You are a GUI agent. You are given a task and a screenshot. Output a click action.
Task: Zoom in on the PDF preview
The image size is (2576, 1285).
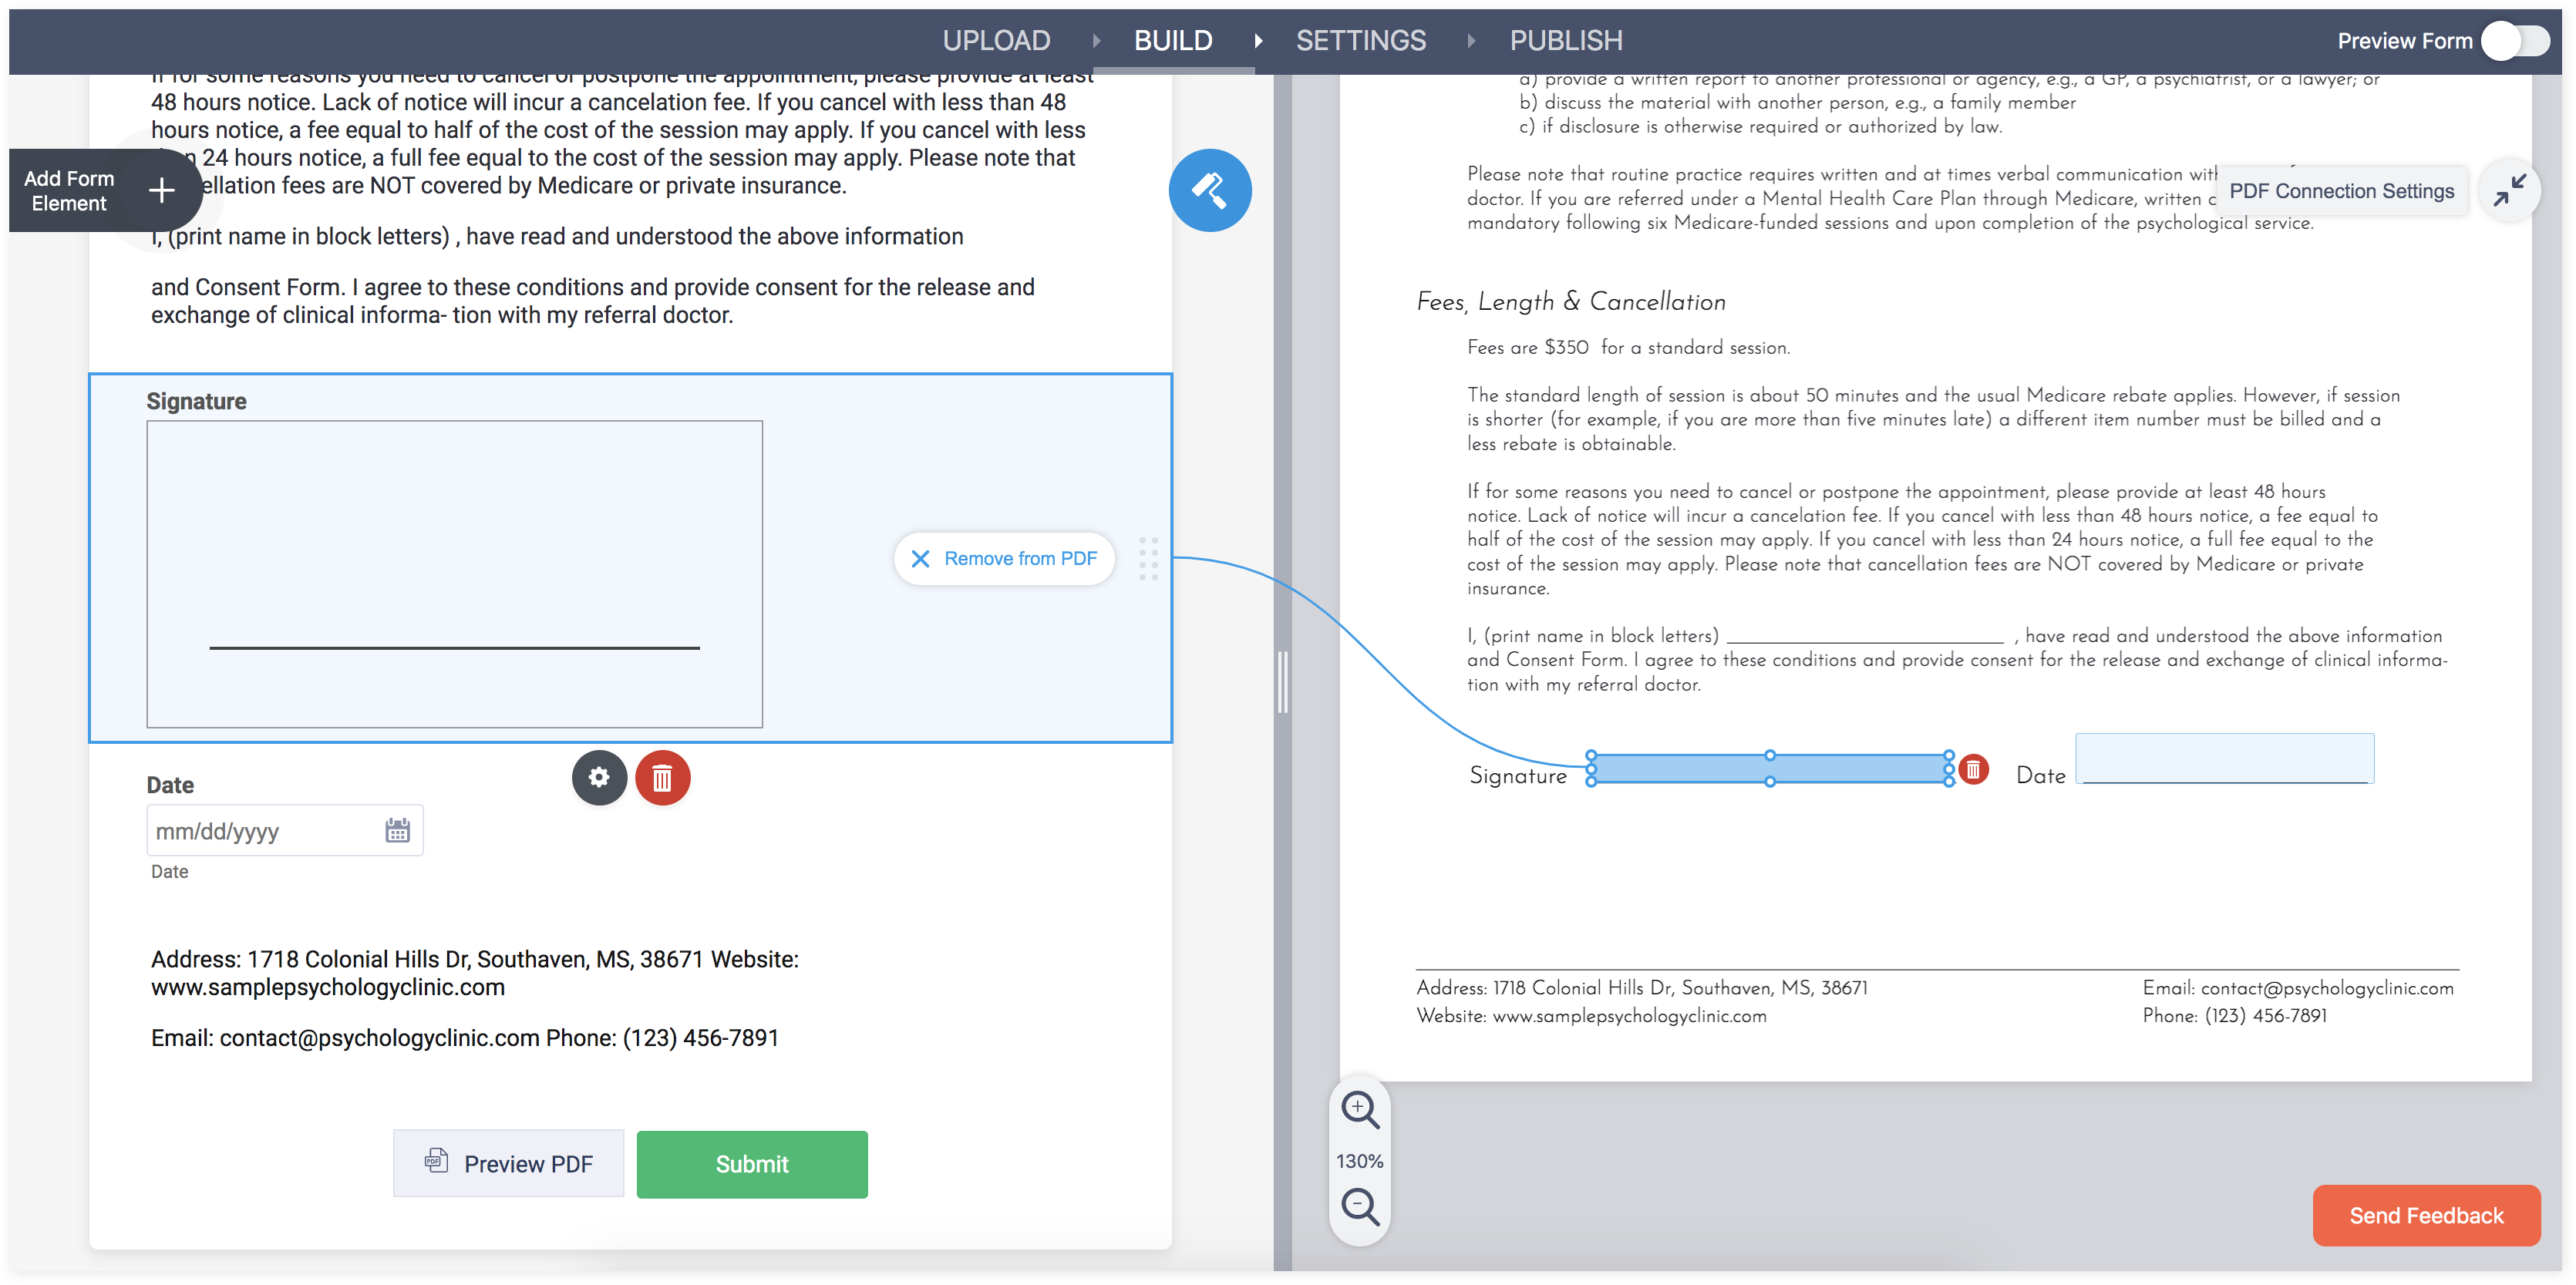[1360, 1110]
